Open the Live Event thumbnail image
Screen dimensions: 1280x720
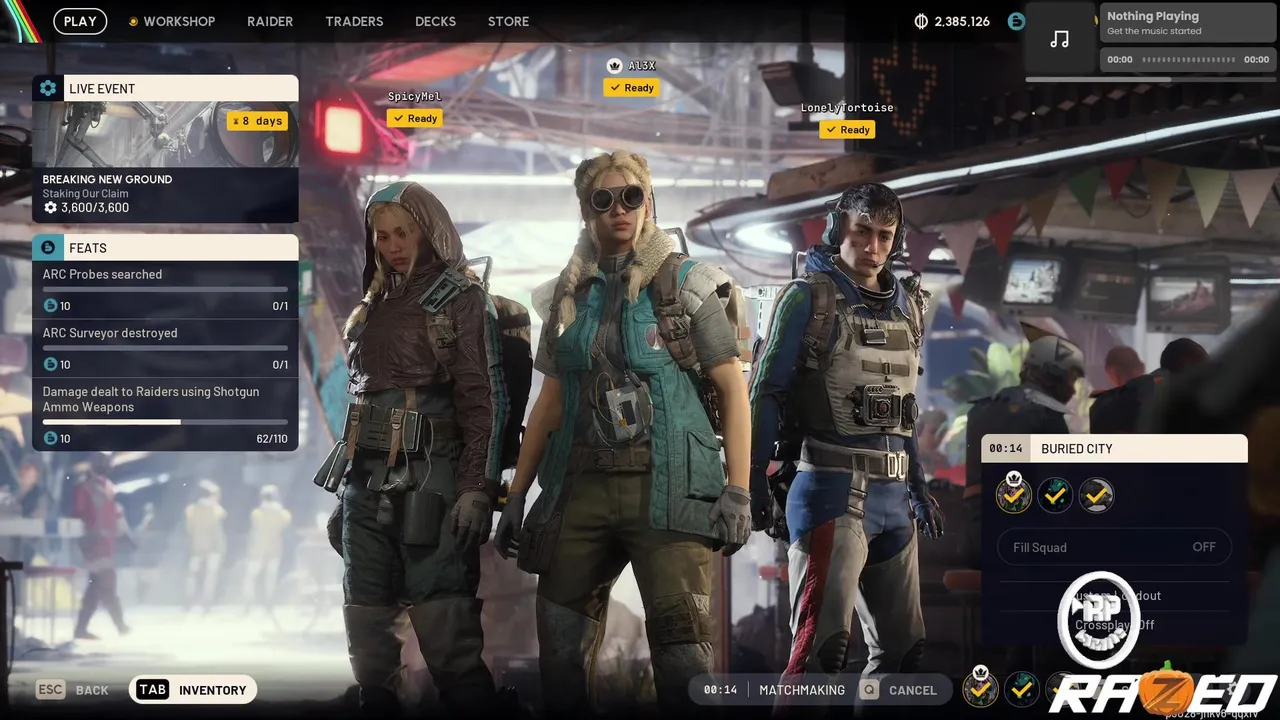(x=165, y=134)
